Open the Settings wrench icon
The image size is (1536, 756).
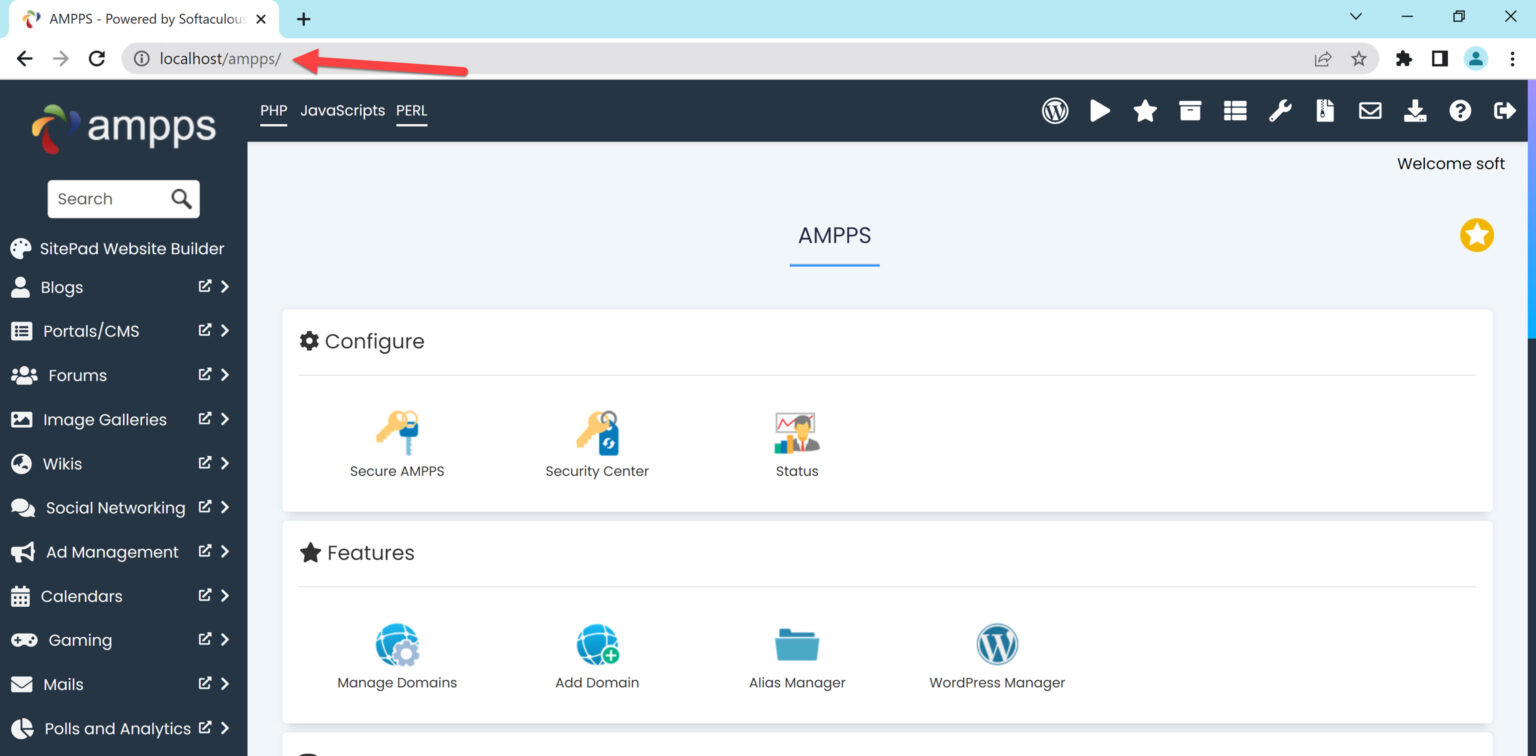point(1280,110)
